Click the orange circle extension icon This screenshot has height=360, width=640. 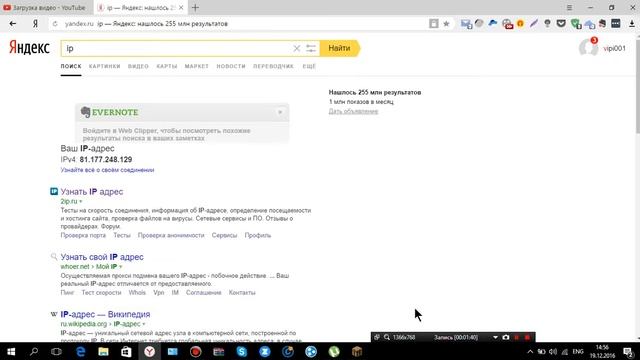pyautogui.click(x=520, y=24)
